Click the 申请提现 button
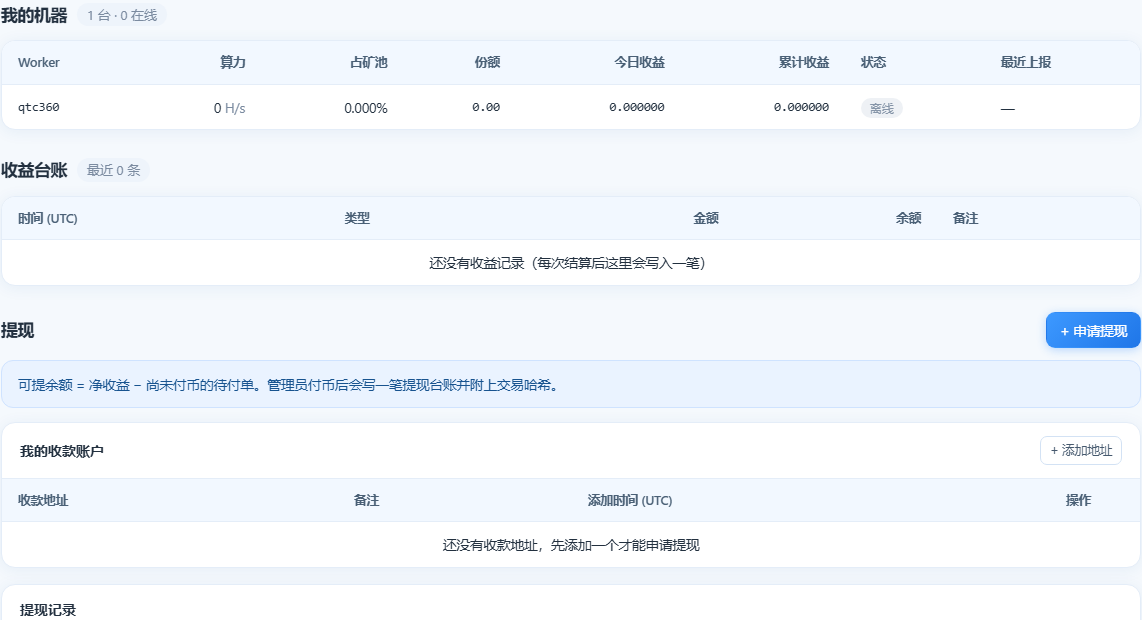1142x620 pixels. click(x=1092, y=331)
